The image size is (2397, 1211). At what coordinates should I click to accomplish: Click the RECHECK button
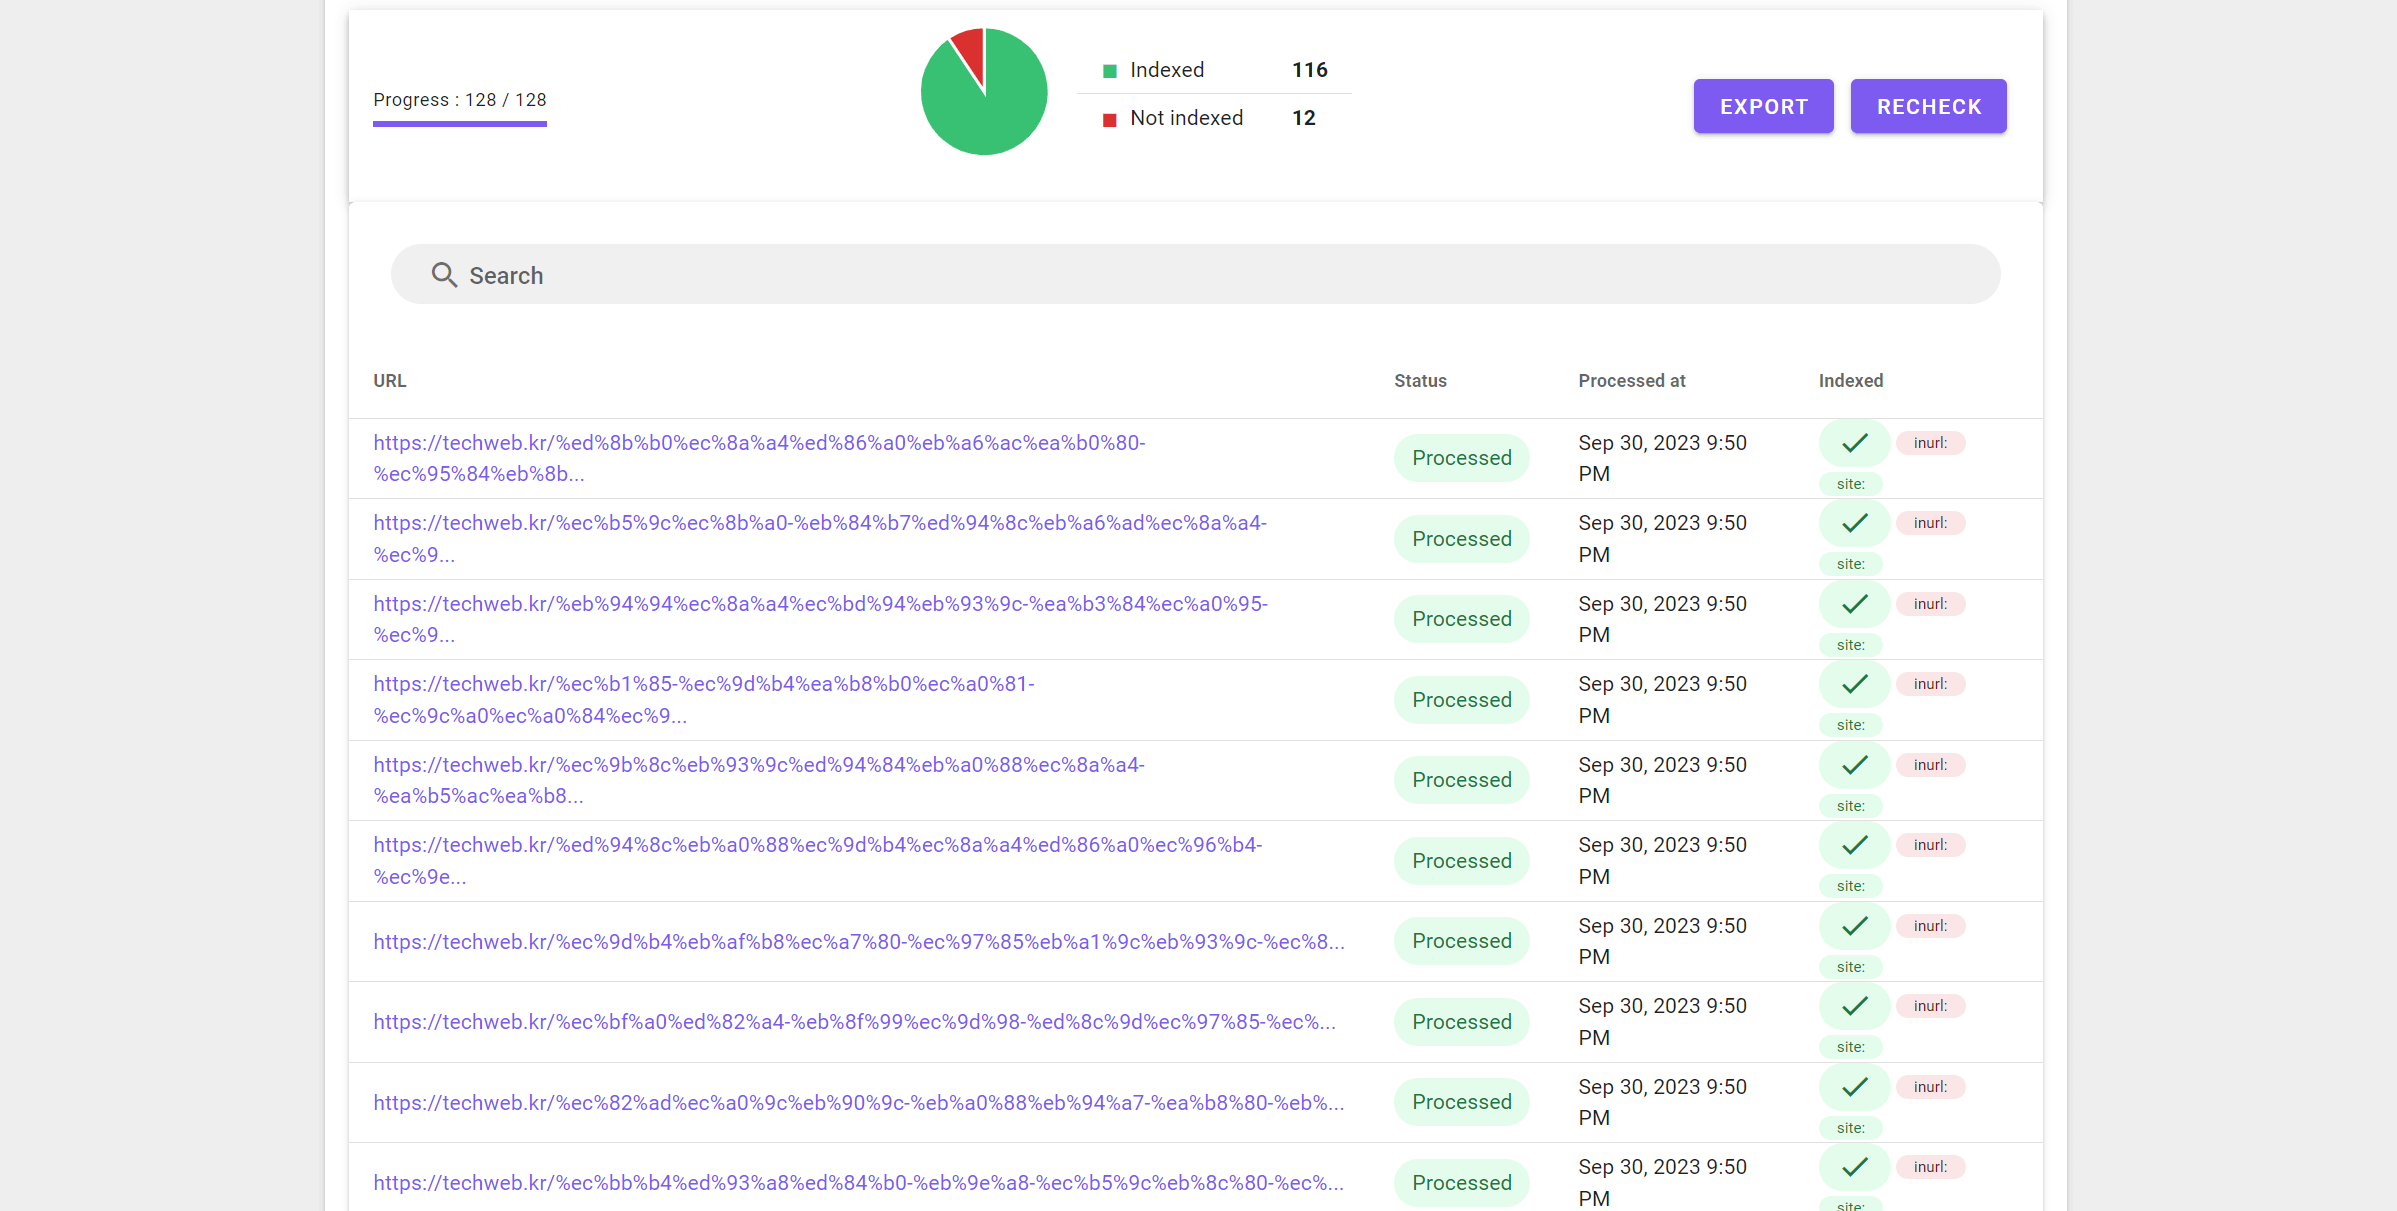pos(1928,106)
